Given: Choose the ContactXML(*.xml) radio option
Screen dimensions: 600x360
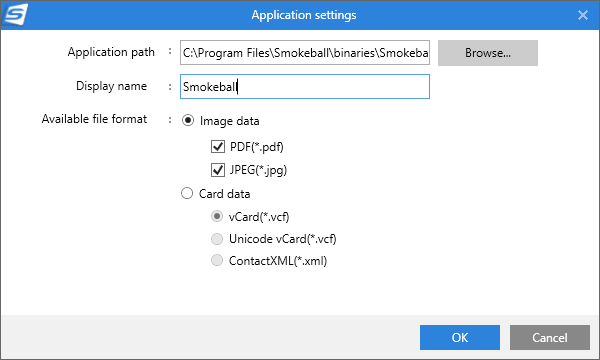Looking at the screenshot, I should pos(217,261).
